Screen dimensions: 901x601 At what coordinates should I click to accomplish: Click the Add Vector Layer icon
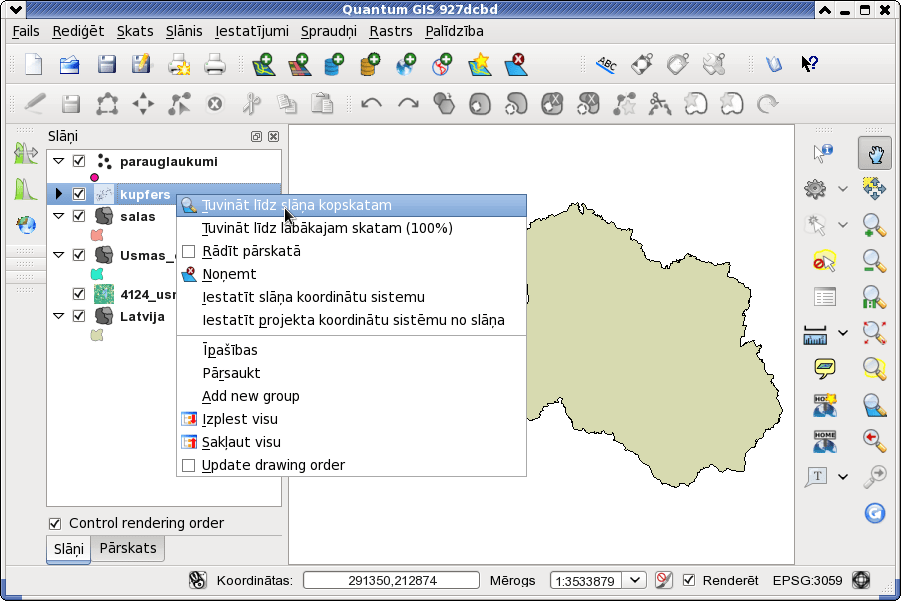click(264, 64)
